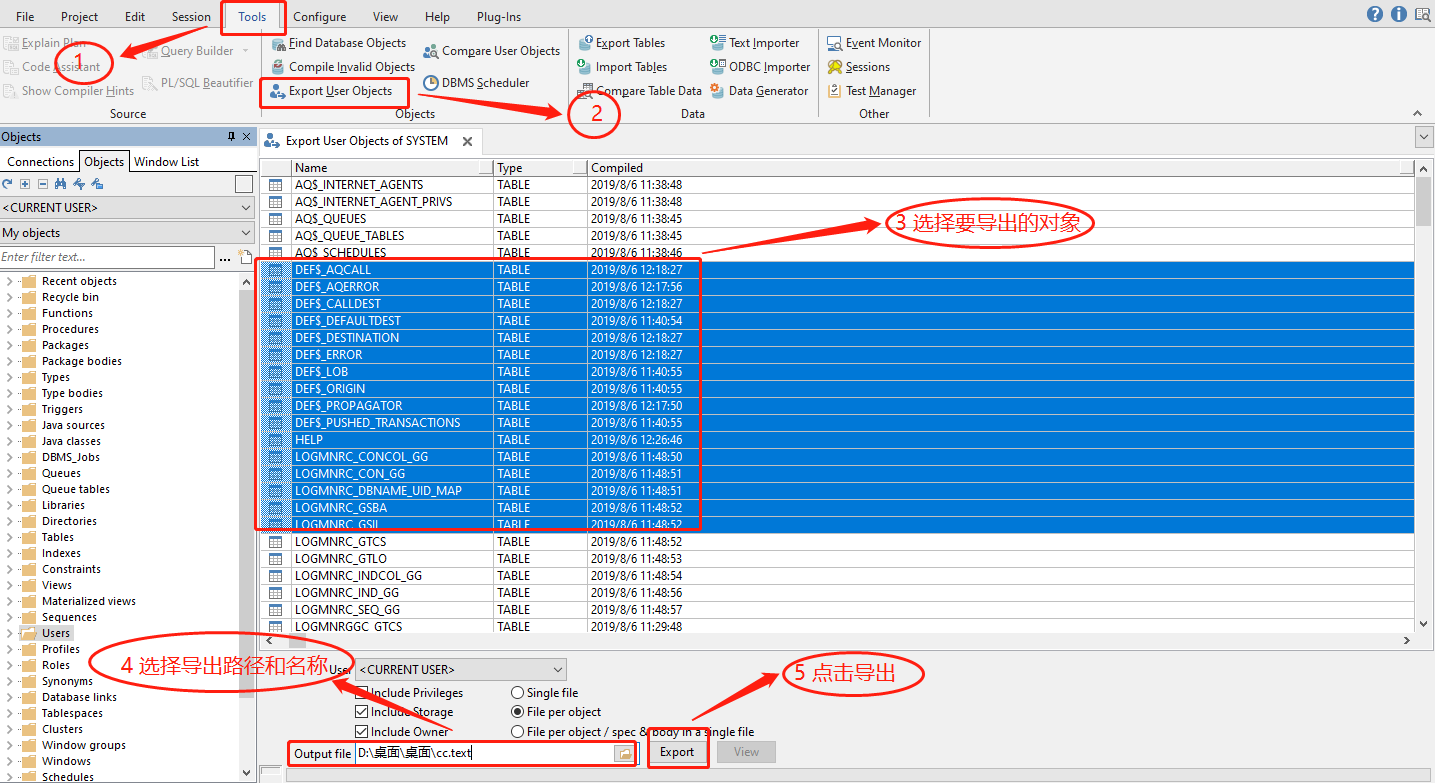Viewport: 1435px width, 783px height.
Task: Click the Output file path field
Action: click(x=483, y=753)
